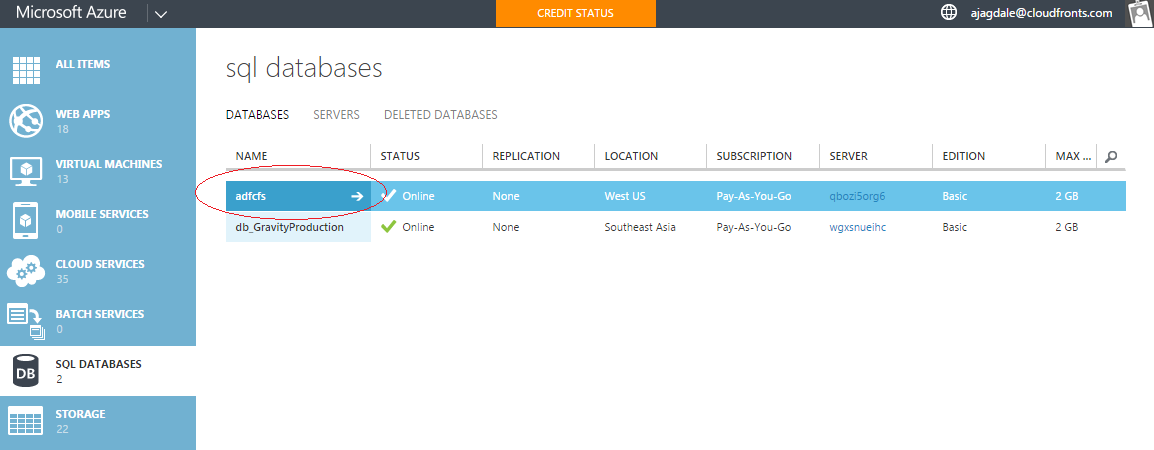Sort by the Server column header
The height and width of the screenshot is (450, 1154).
coord(849,156)
